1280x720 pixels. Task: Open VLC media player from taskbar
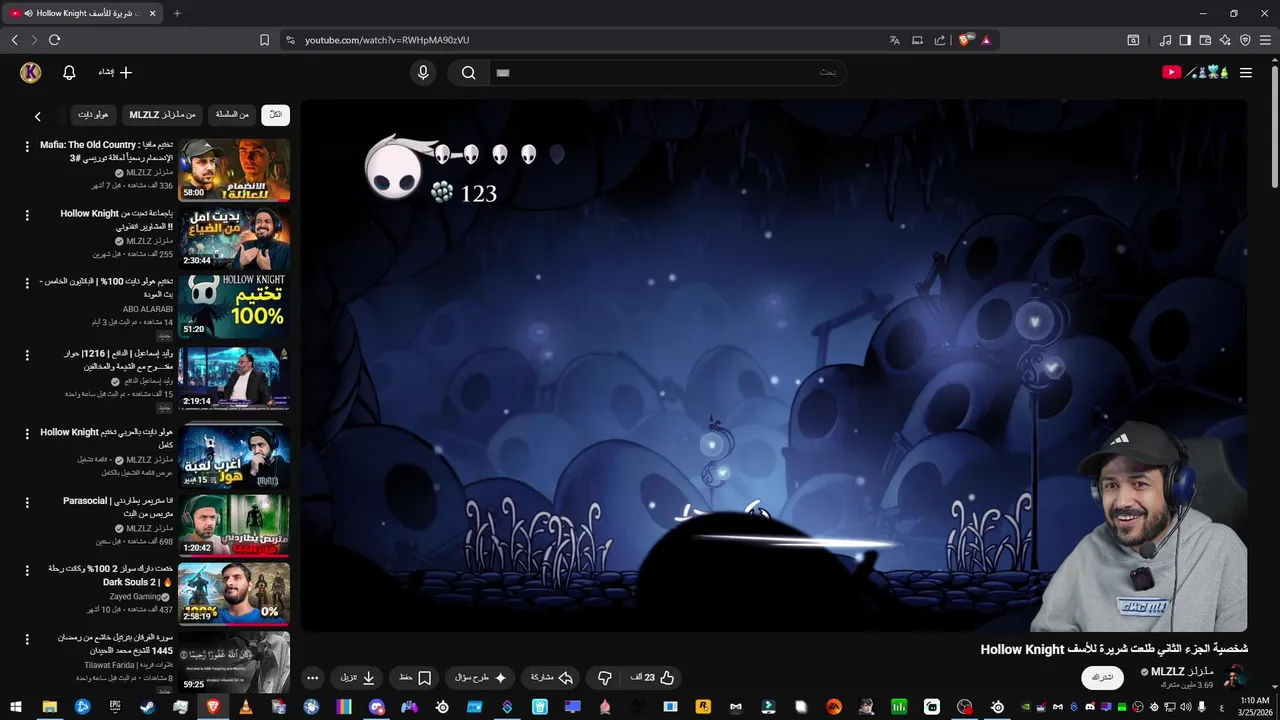(246, 706)
